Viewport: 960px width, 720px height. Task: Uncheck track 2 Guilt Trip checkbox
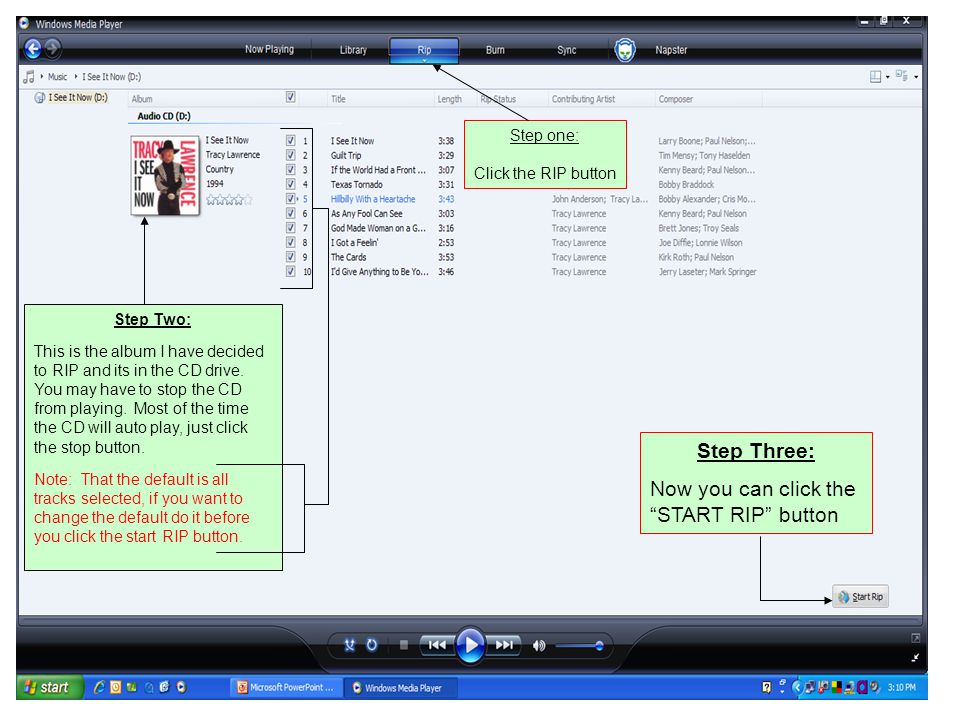[x=291, y=155]
